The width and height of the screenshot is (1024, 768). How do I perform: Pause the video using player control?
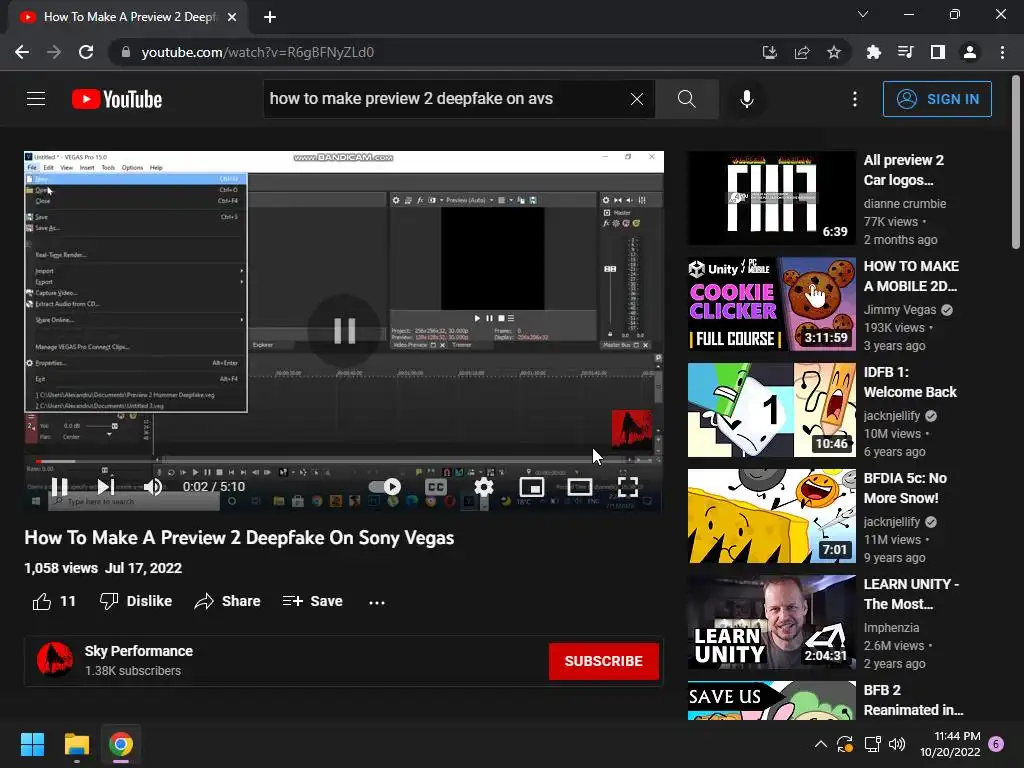tap(59, 487)
